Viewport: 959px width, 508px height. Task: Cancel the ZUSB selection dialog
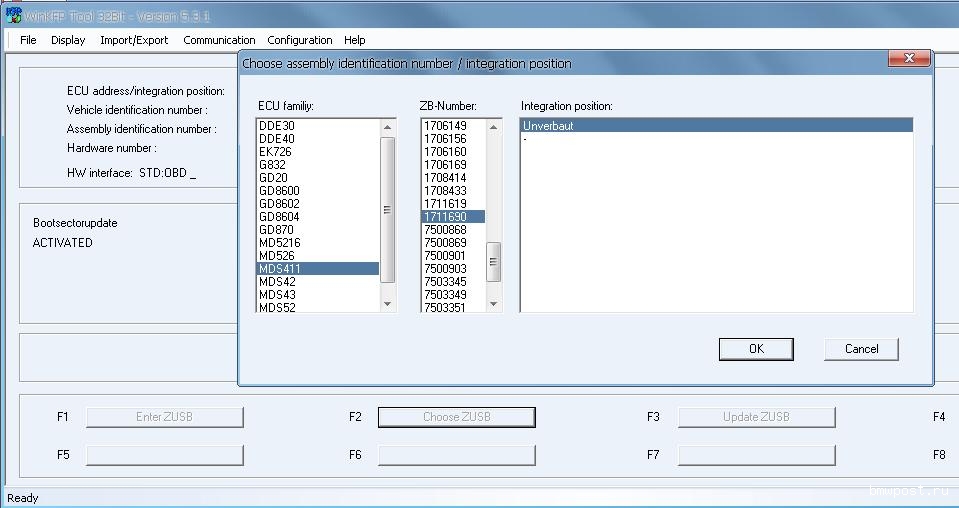(861, 349)
